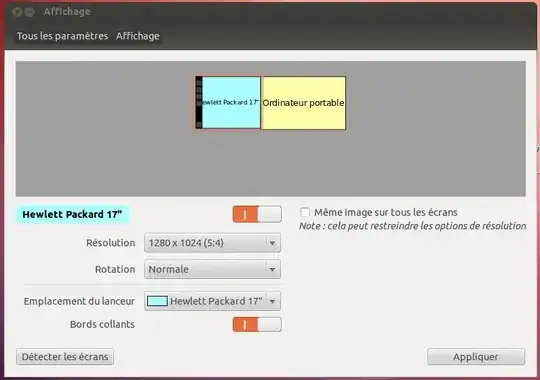Click the Résolution label
The height and width of the screenshot is (380, 540).
[x=111, y=243]
